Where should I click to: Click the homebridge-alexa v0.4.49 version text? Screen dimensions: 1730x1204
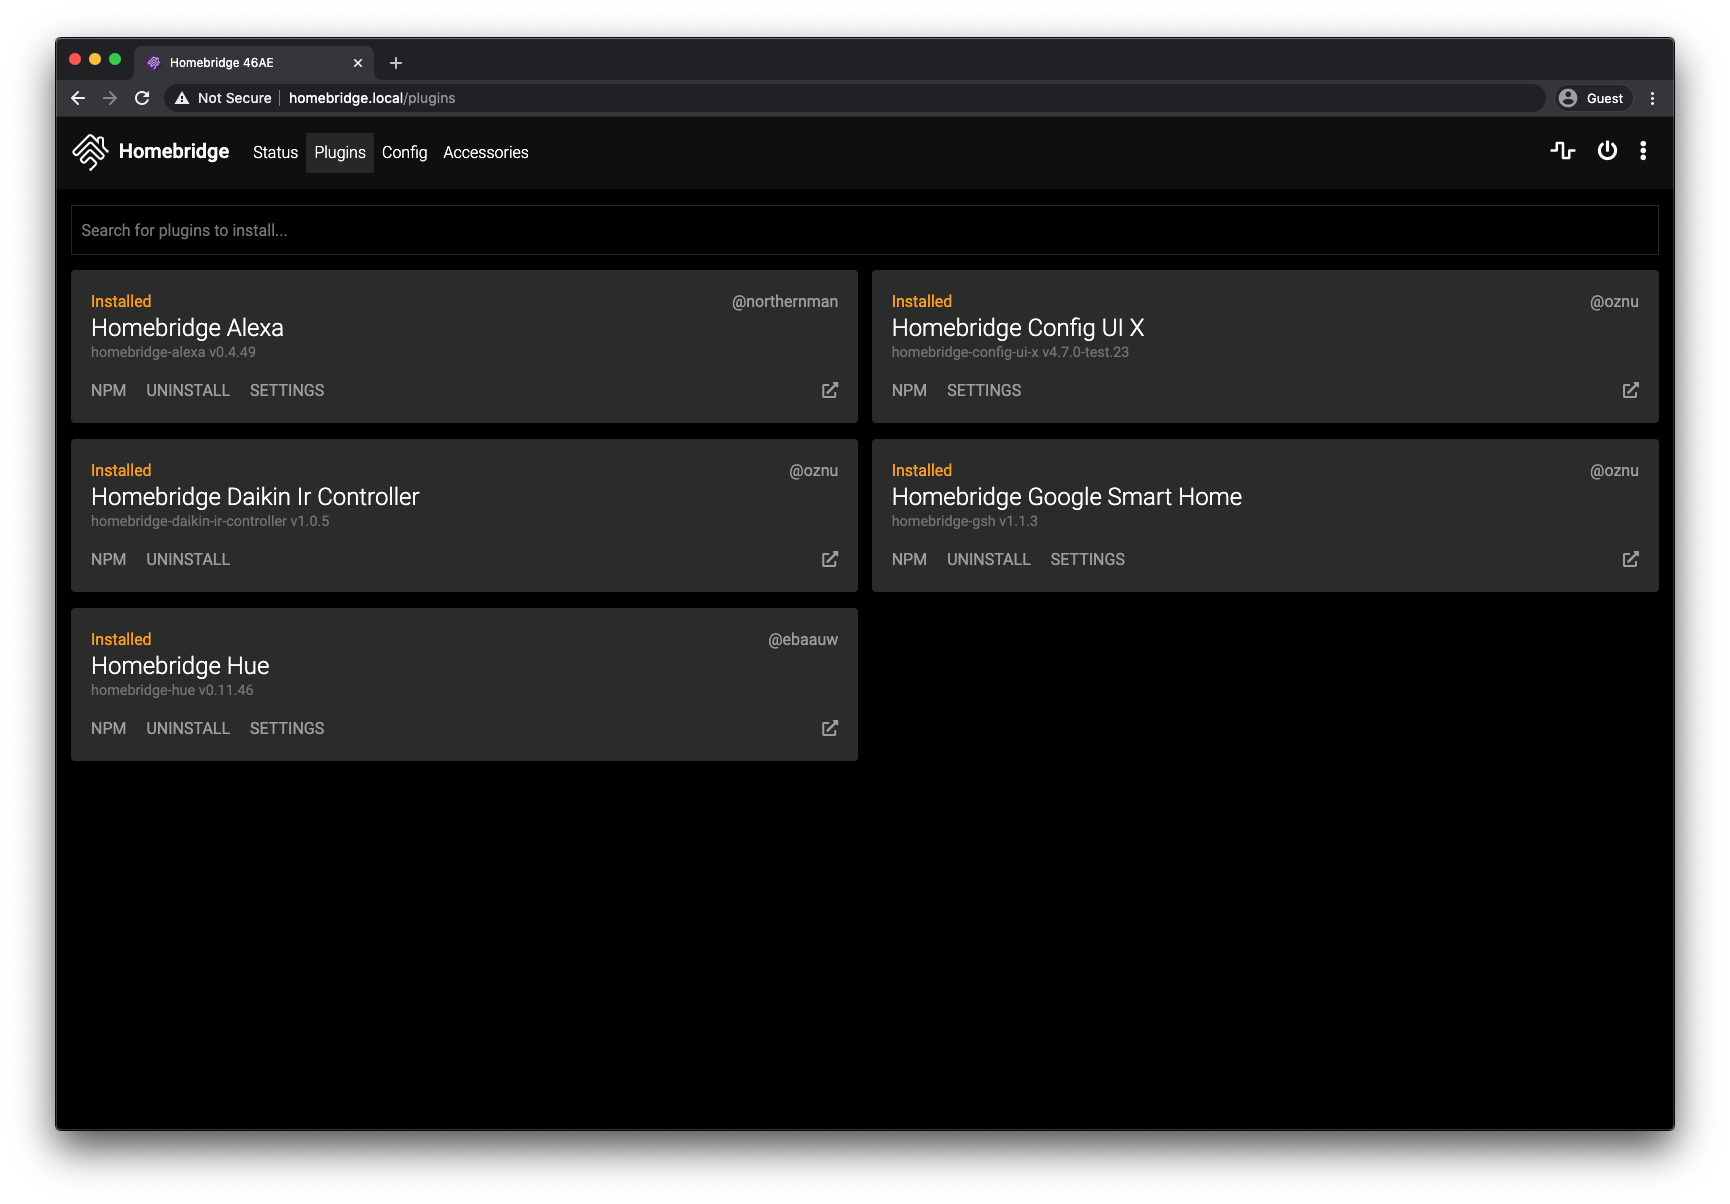[x=173, y=352]
